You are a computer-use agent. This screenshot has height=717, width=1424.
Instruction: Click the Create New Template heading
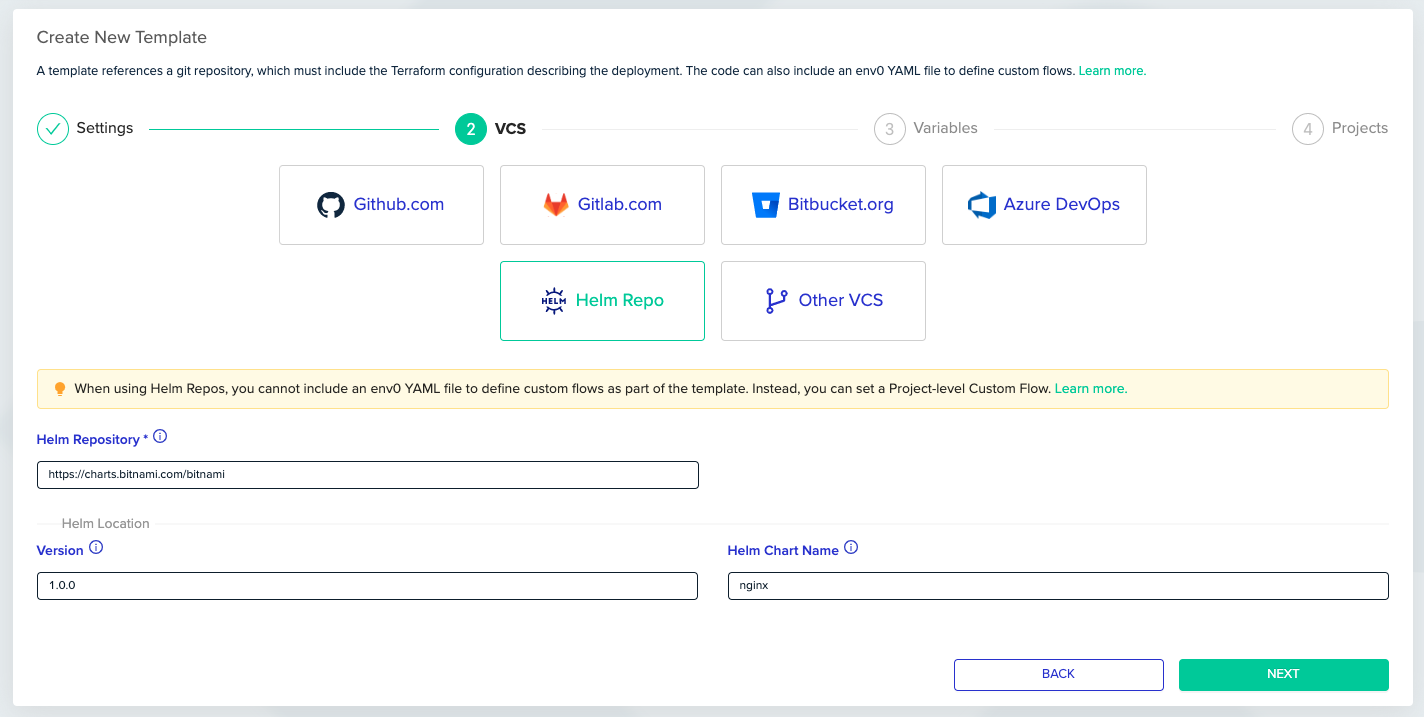tap(122, 38)
